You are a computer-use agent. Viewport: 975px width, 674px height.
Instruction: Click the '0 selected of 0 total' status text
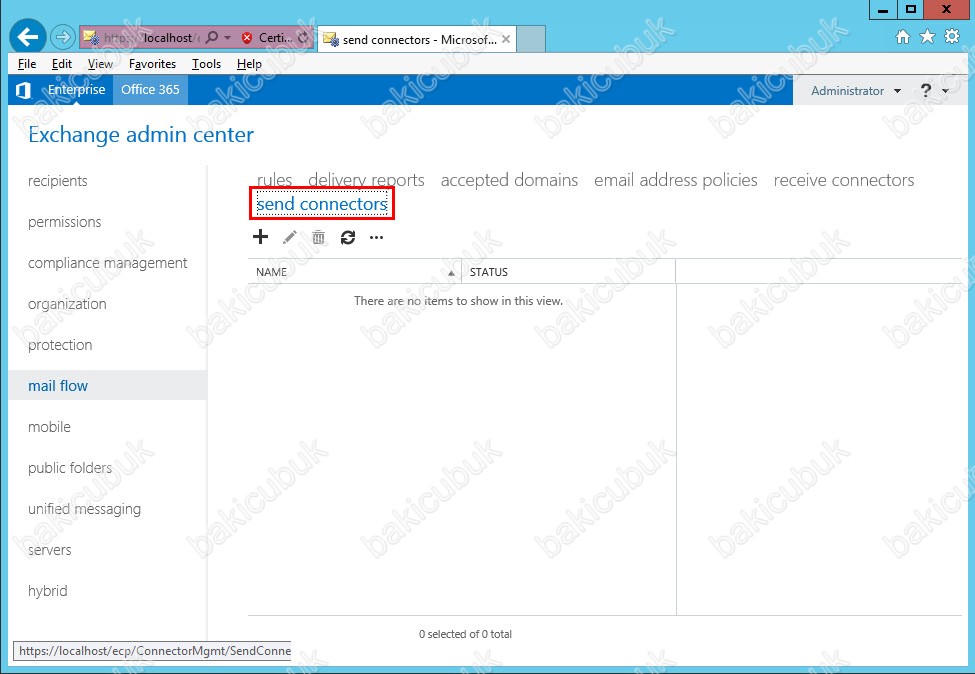coord(466,634)
